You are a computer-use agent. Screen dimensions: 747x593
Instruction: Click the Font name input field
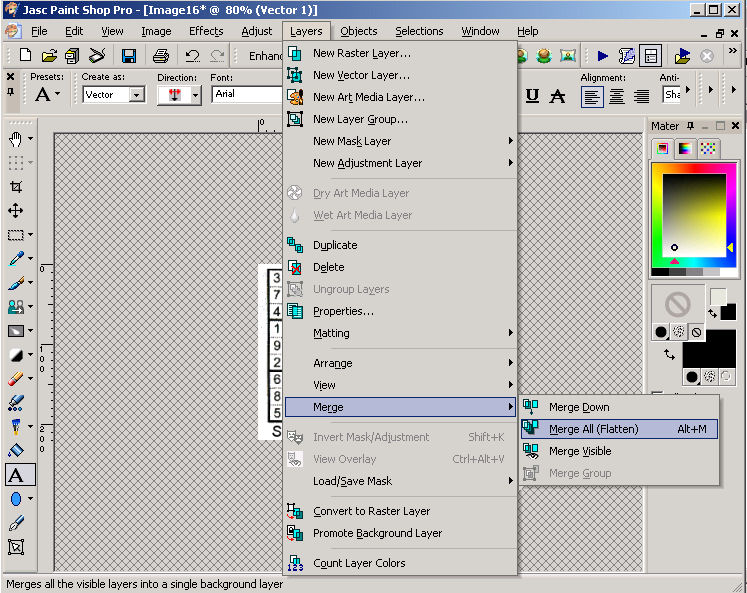[x=245, y=94]
